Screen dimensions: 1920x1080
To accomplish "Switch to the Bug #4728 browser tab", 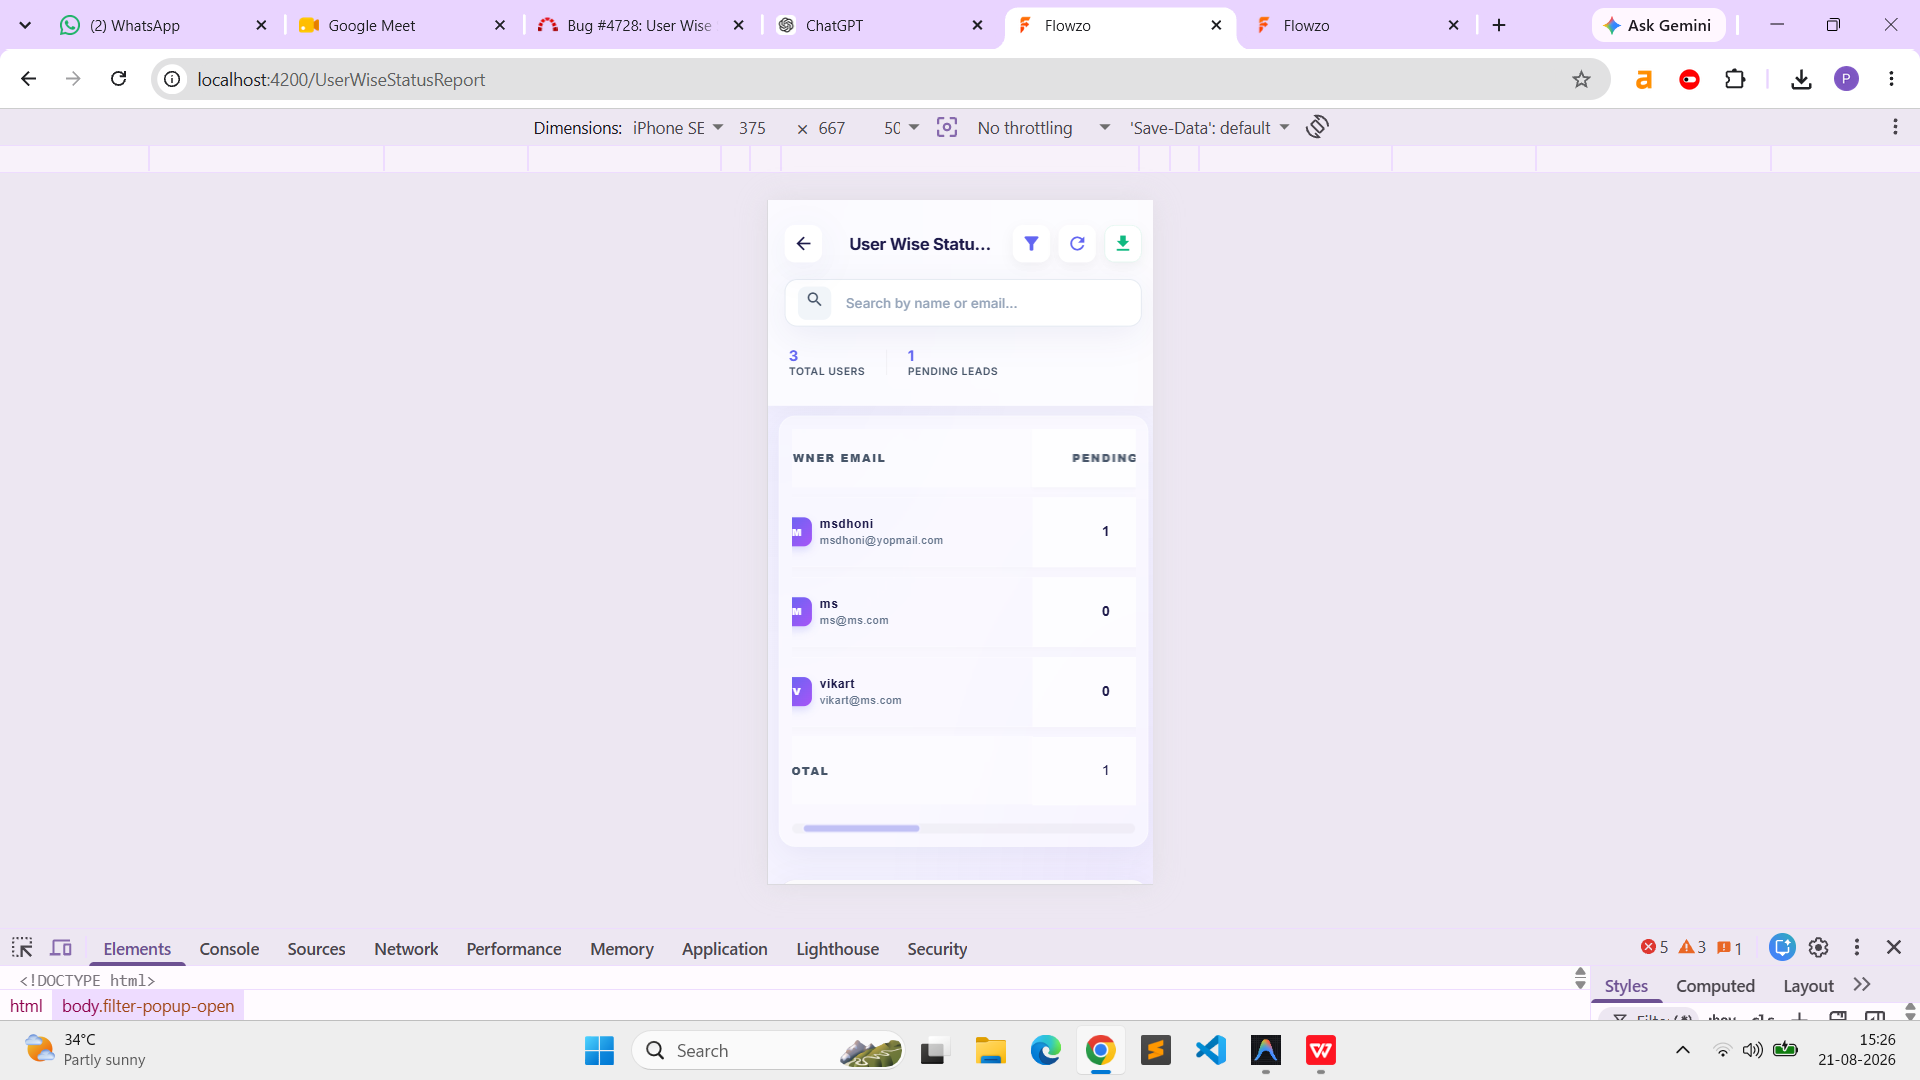I will pyautogui.click(x=641, y=25).
